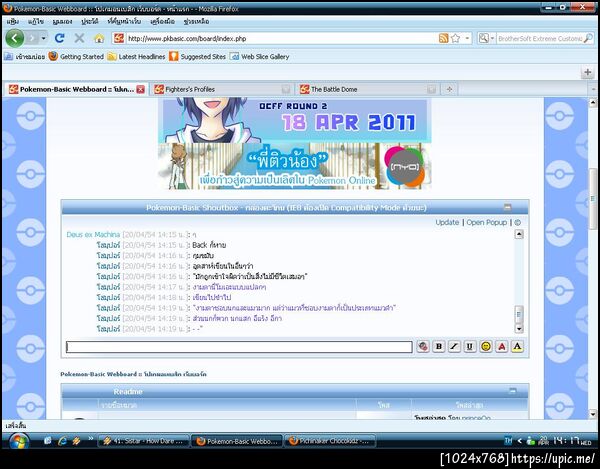600x469 pixels.
Task: Click the Deus ex Machina username
Action: (93, 234)
